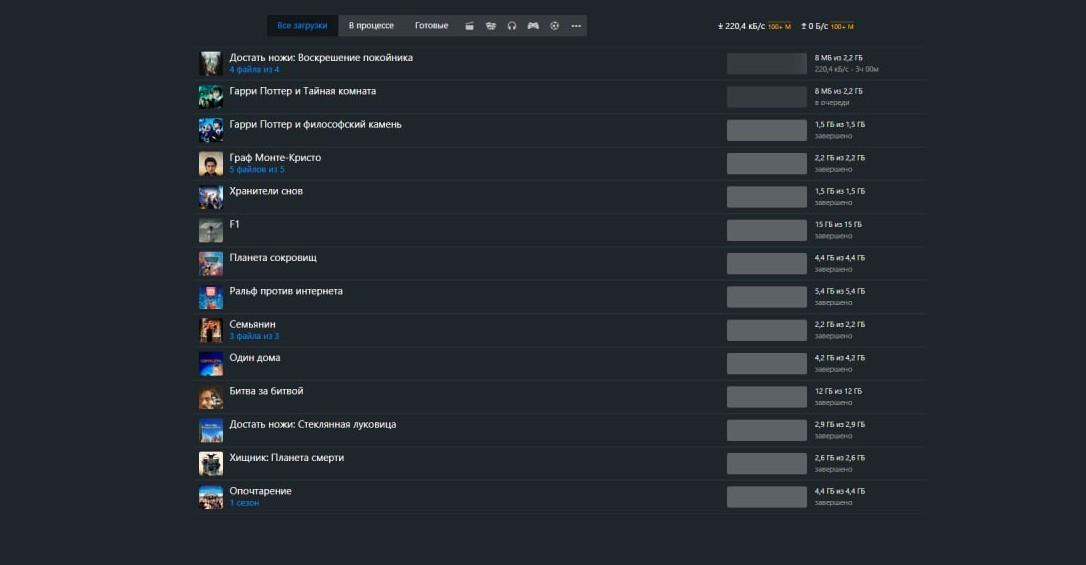Click the progress bar for F1

[x=766, y=230]
